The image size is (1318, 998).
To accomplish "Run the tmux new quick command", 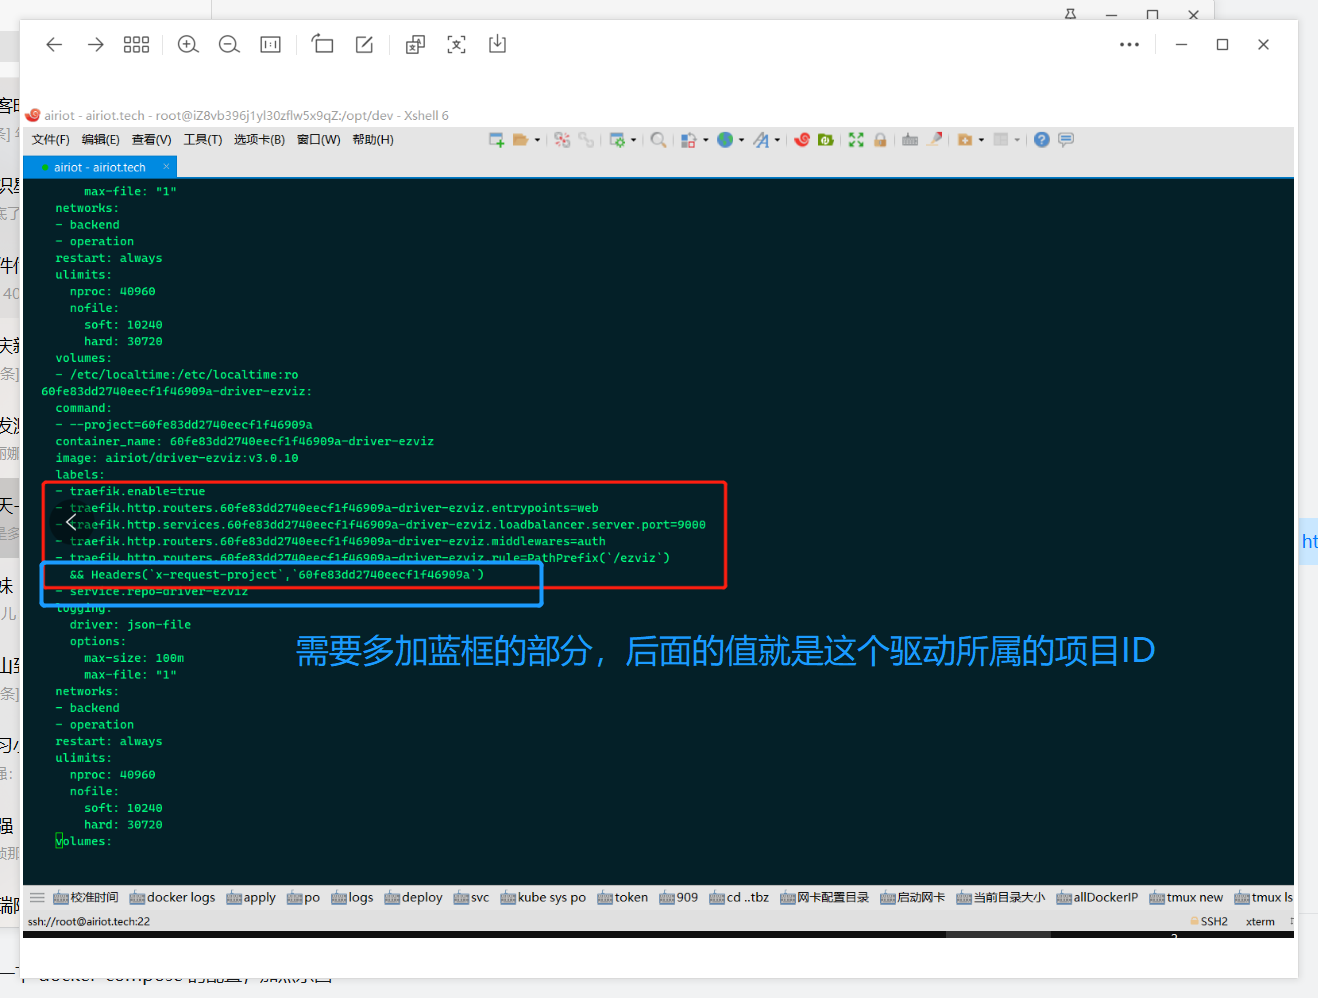I will point(1186,897).
